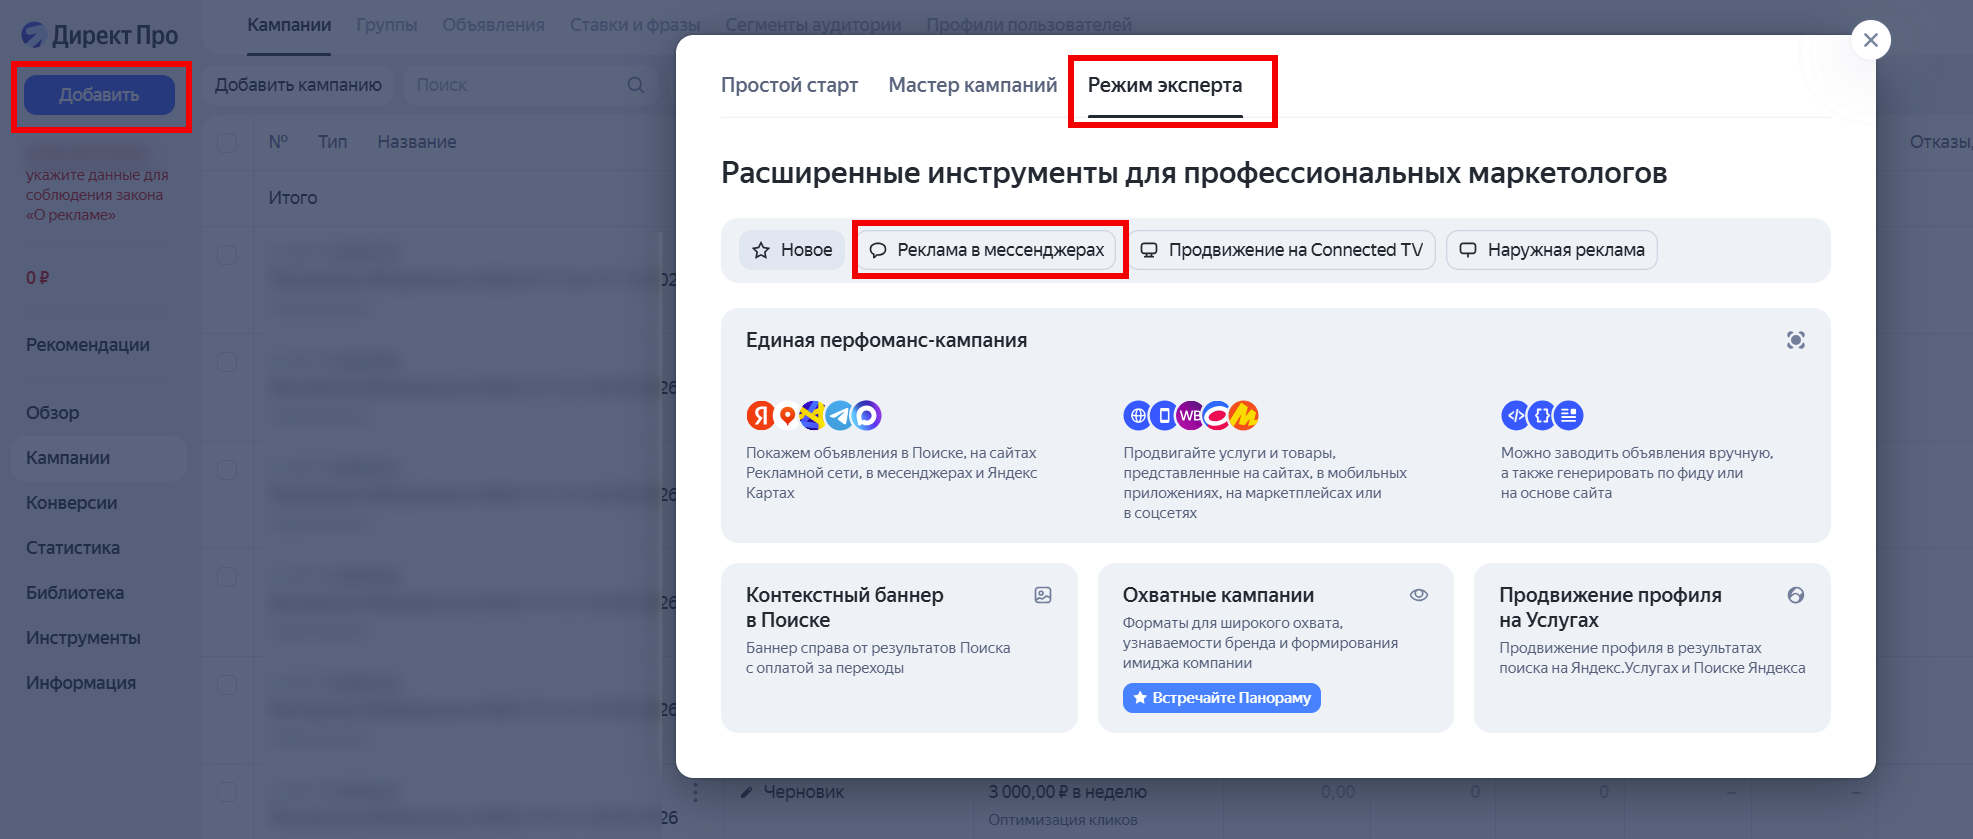
Task: Open Конверсии in sidebar
Action: click(x=72, y=503)
